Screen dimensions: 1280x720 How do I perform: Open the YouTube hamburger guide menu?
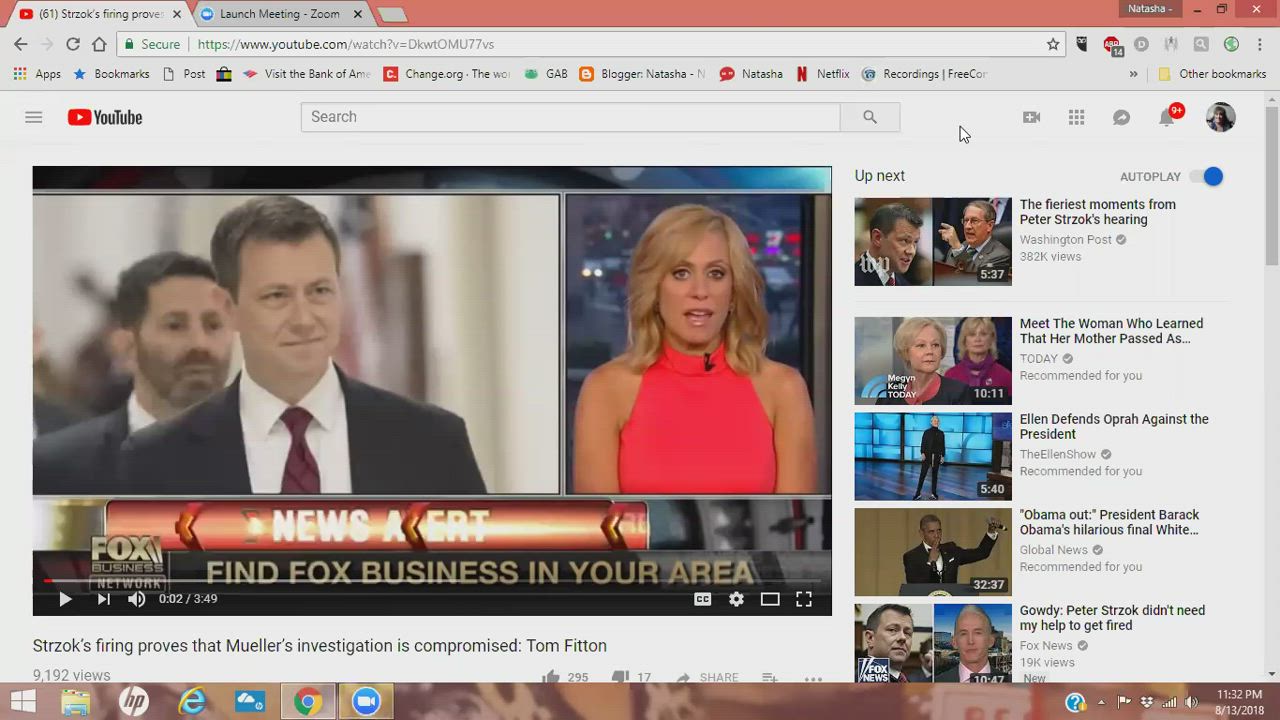[33, 117]
